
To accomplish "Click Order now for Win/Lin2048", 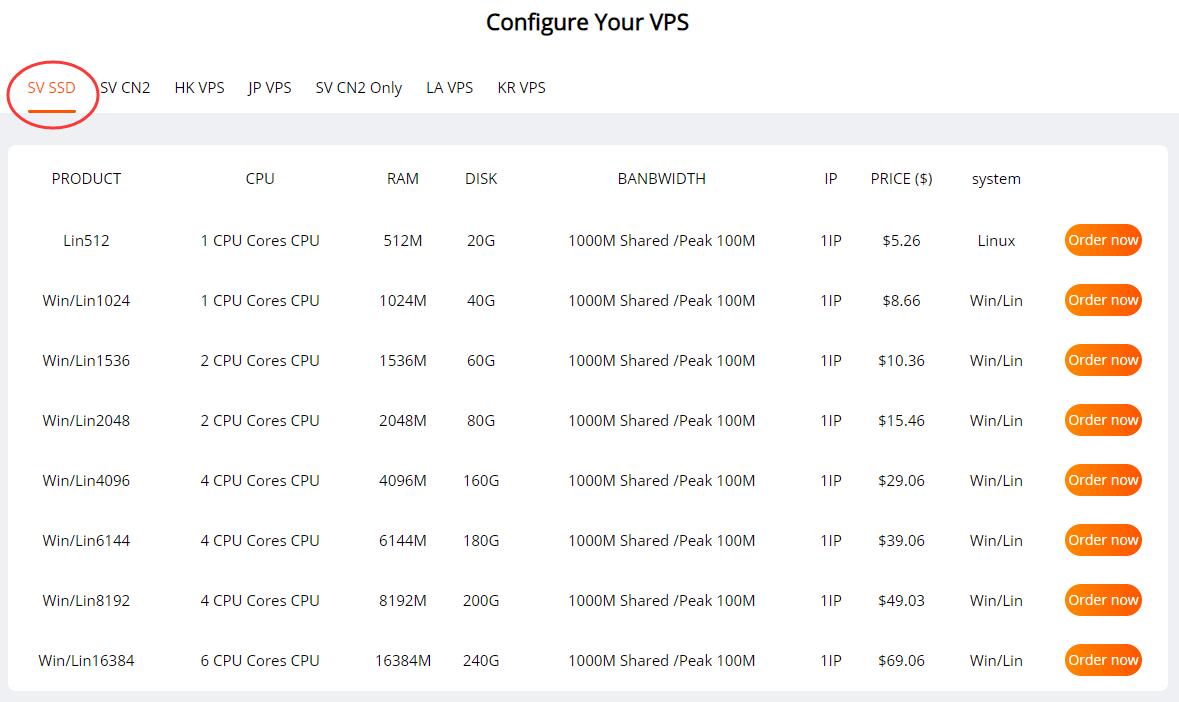I will click(x=1103, y=420).
